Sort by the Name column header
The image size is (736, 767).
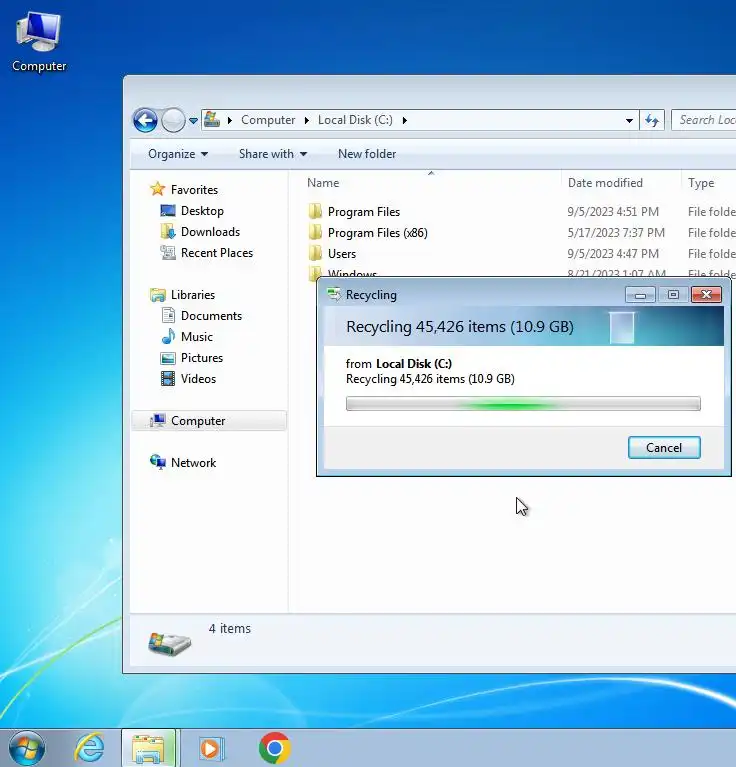pos(323,183)
